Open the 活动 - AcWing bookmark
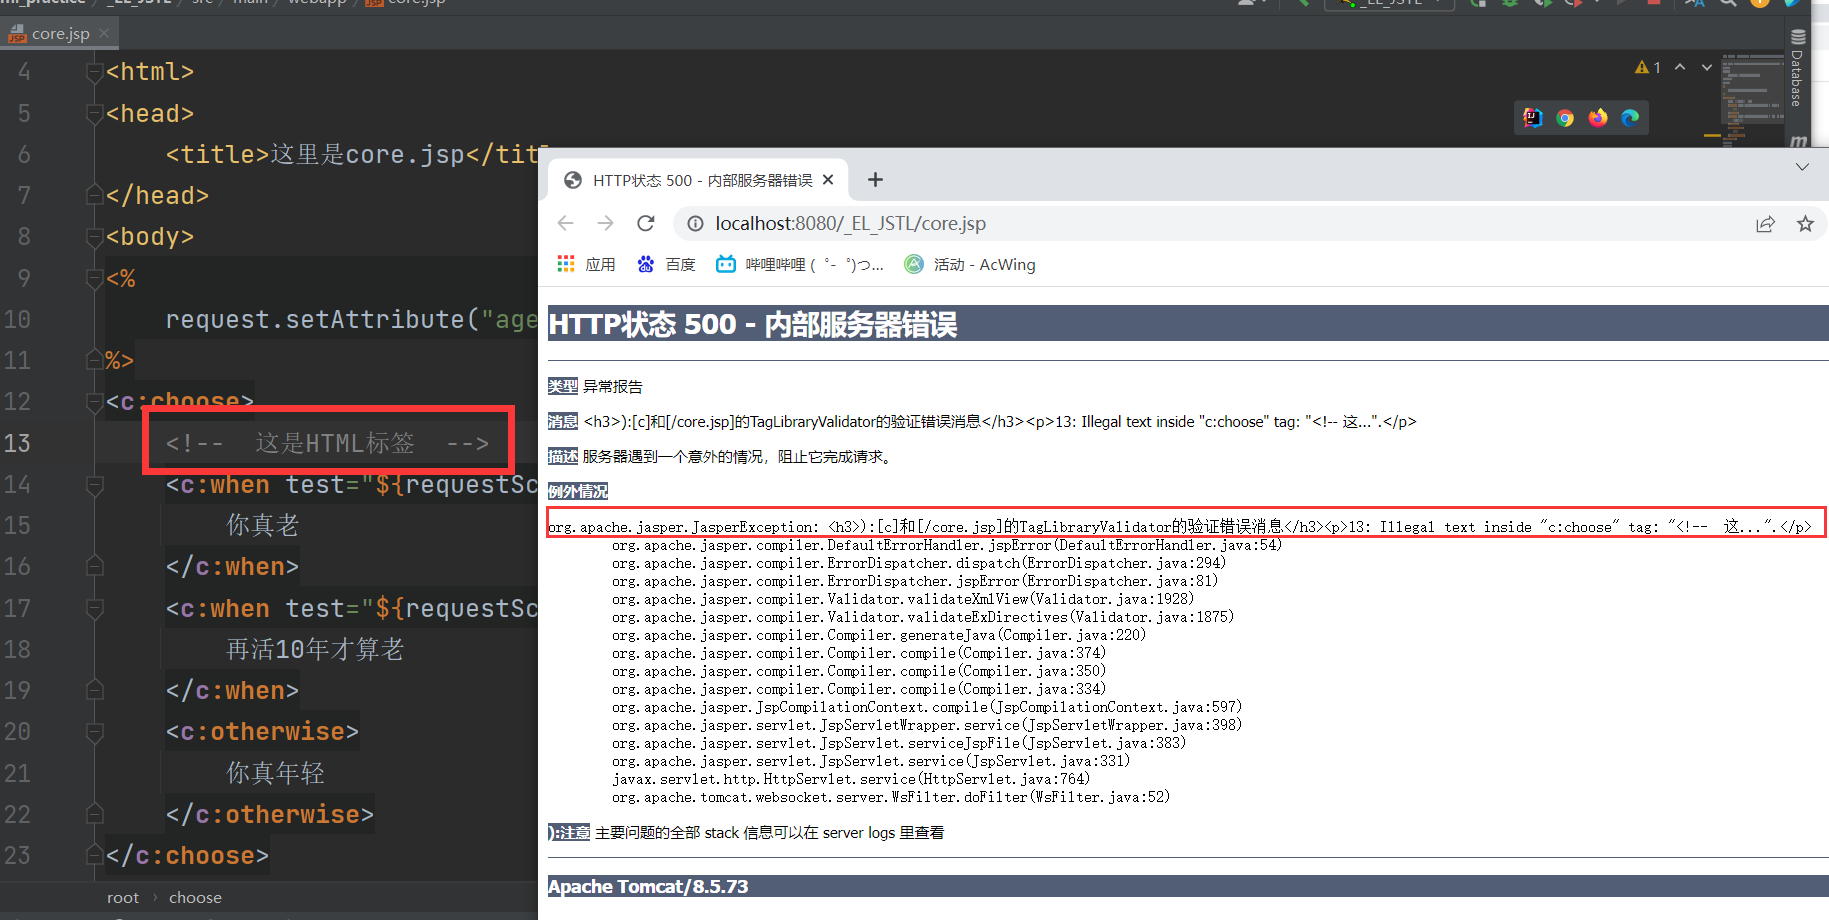Screen dimensions: 1829x920 click(970, 264)
